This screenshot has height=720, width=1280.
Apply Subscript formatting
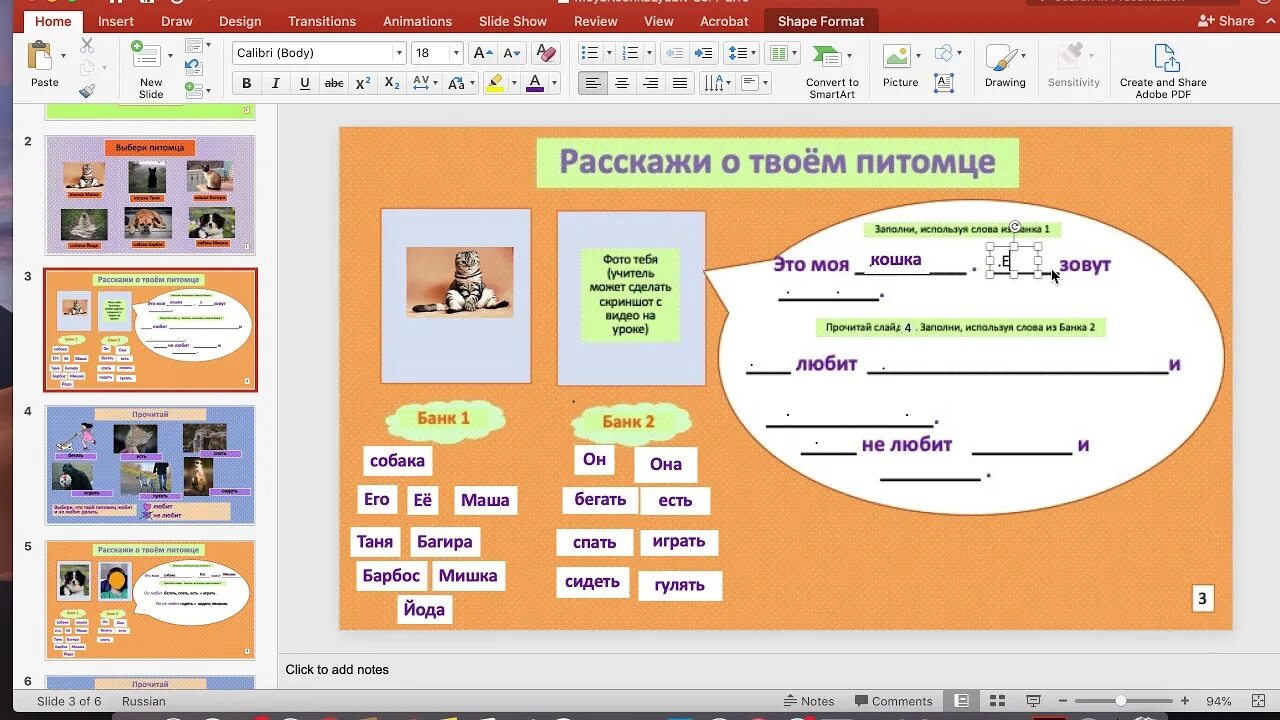[392, 84]
